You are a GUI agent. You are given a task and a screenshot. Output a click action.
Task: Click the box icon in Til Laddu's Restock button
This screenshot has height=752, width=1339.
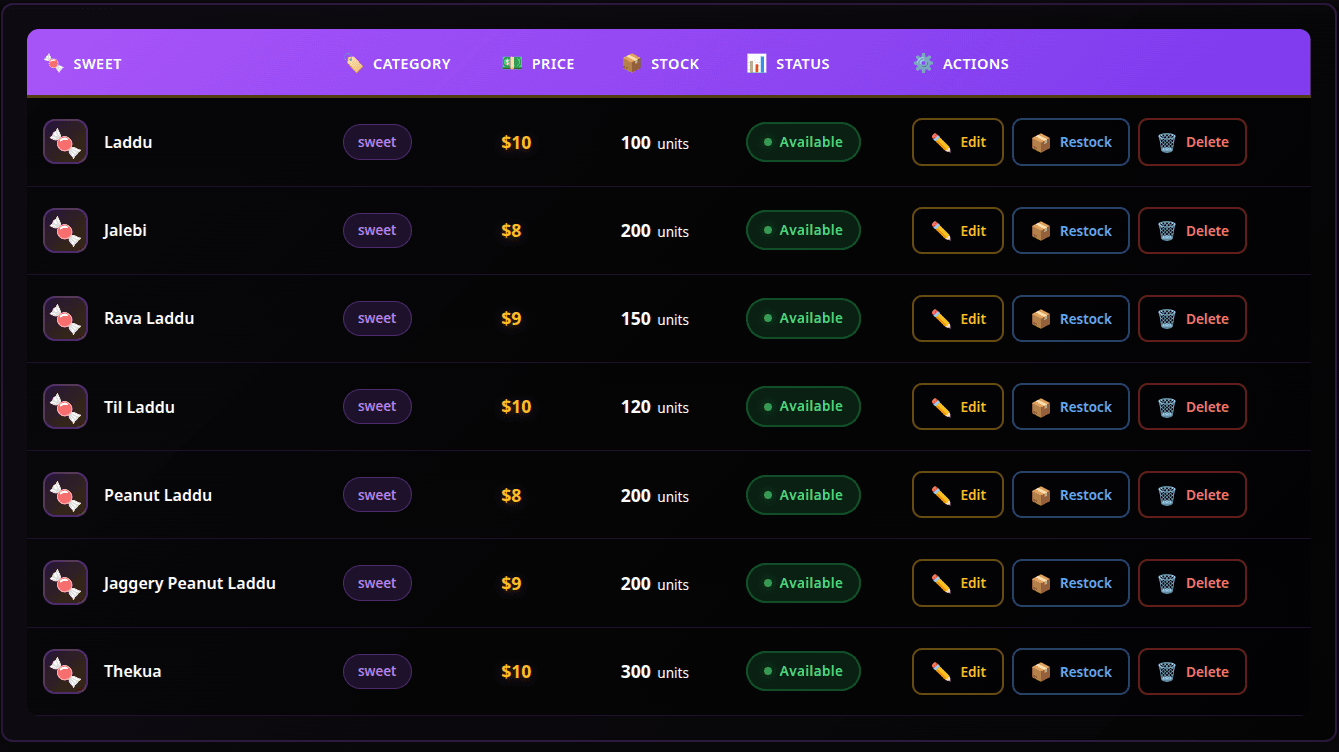pos(1041,407)
